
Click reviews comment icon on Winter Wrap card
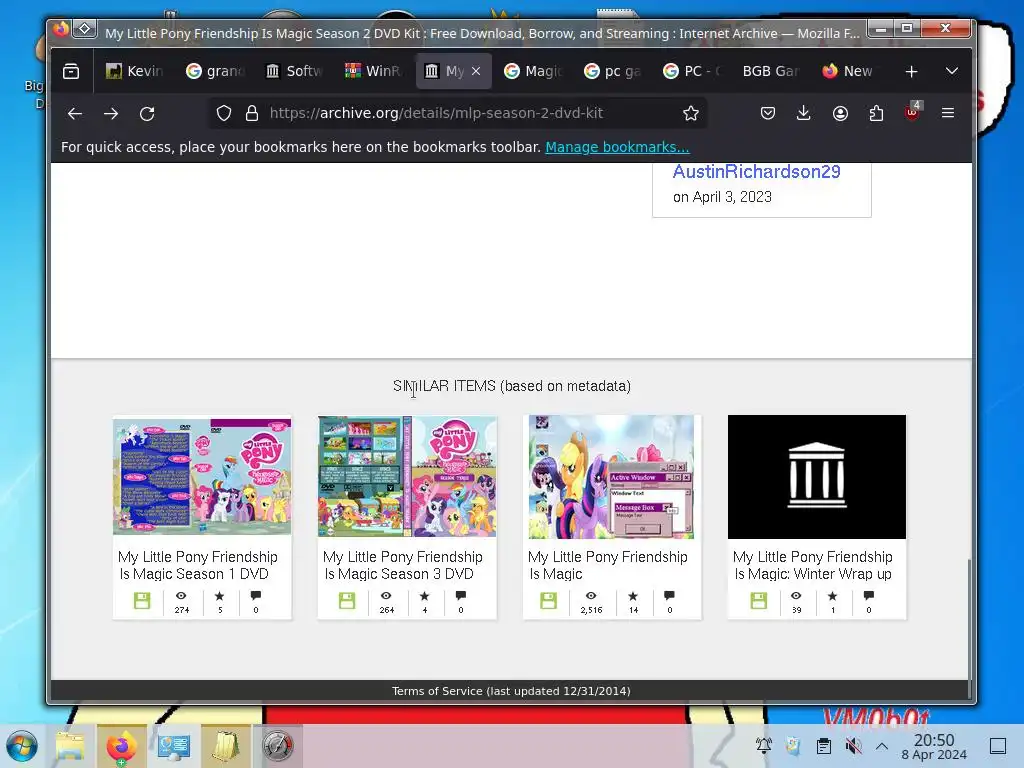[x=869, y=596]
